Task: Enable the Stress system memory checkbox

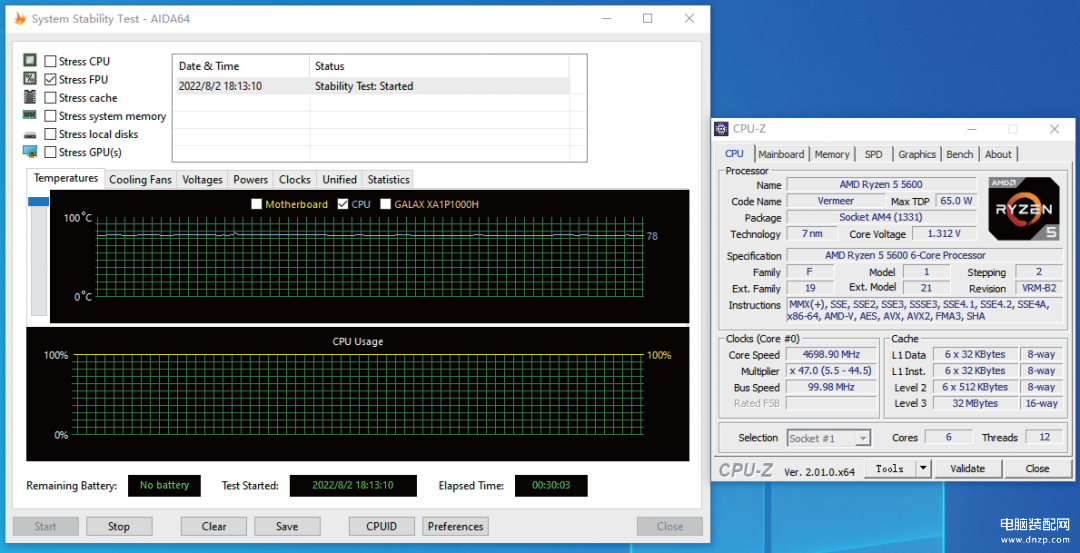Action: [50, 116]
